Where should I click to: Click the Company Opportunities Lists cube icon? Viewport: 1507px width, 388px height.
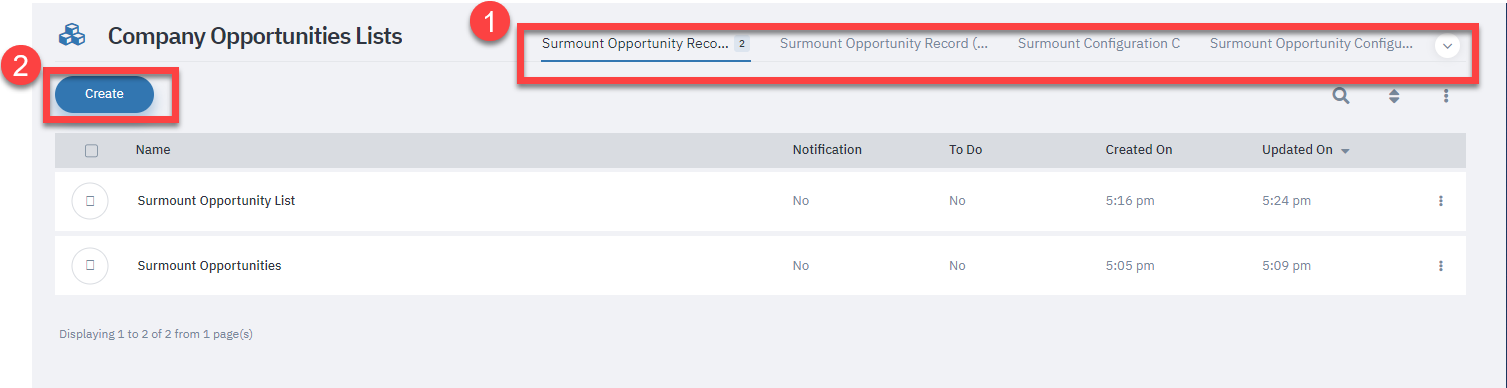tap(72, 36)
